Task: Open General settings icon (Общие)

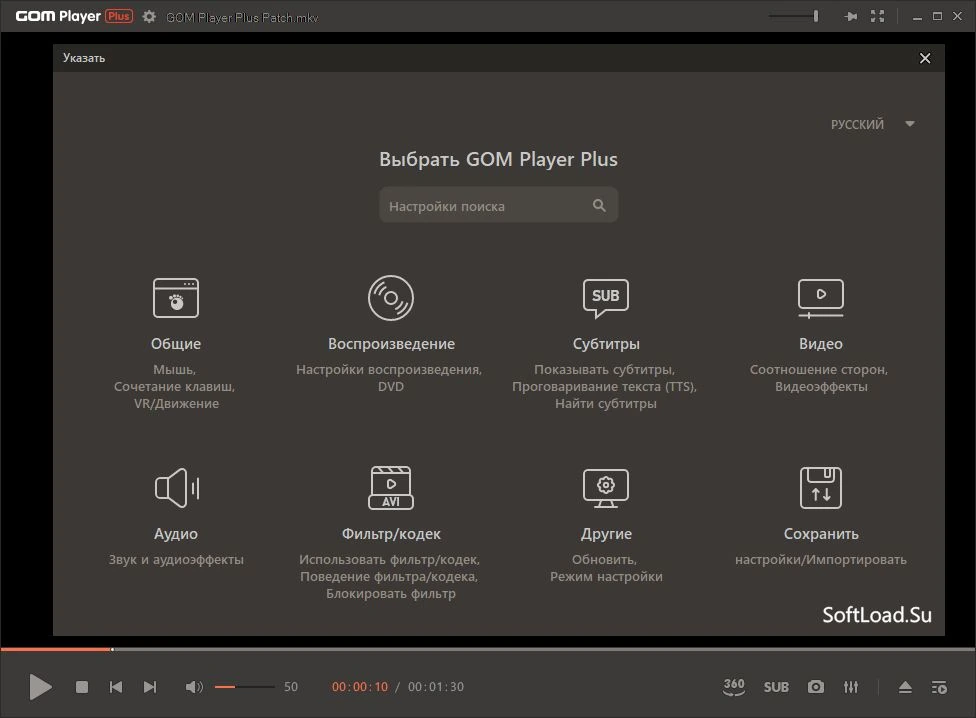Action: 176,298
